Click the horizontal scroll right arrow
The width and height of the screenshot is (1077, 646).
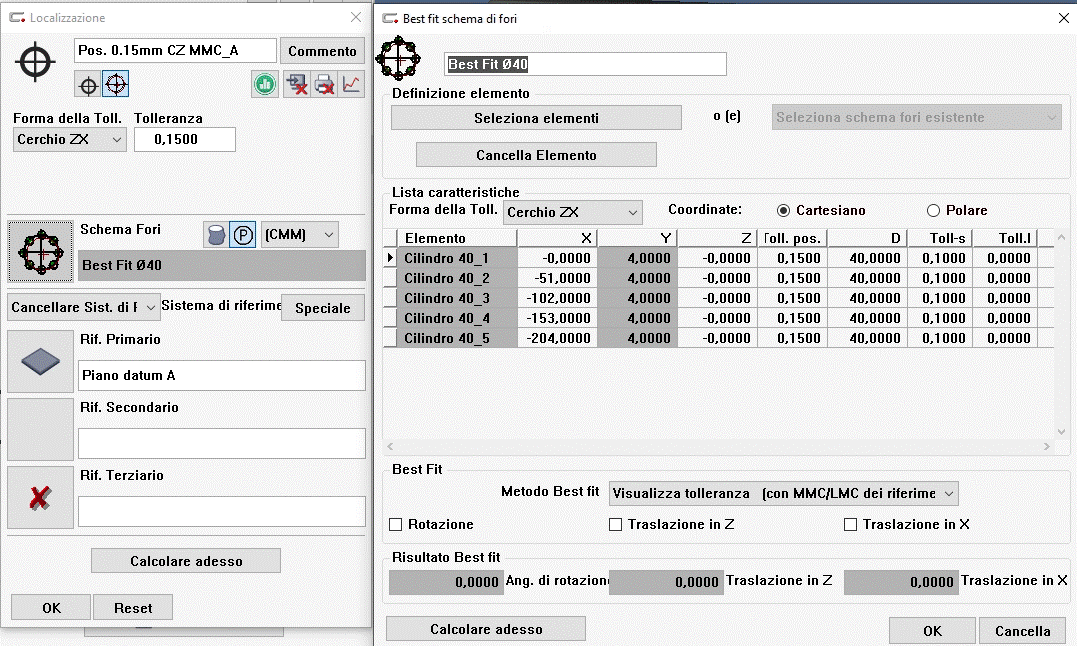coord(1047,446)
